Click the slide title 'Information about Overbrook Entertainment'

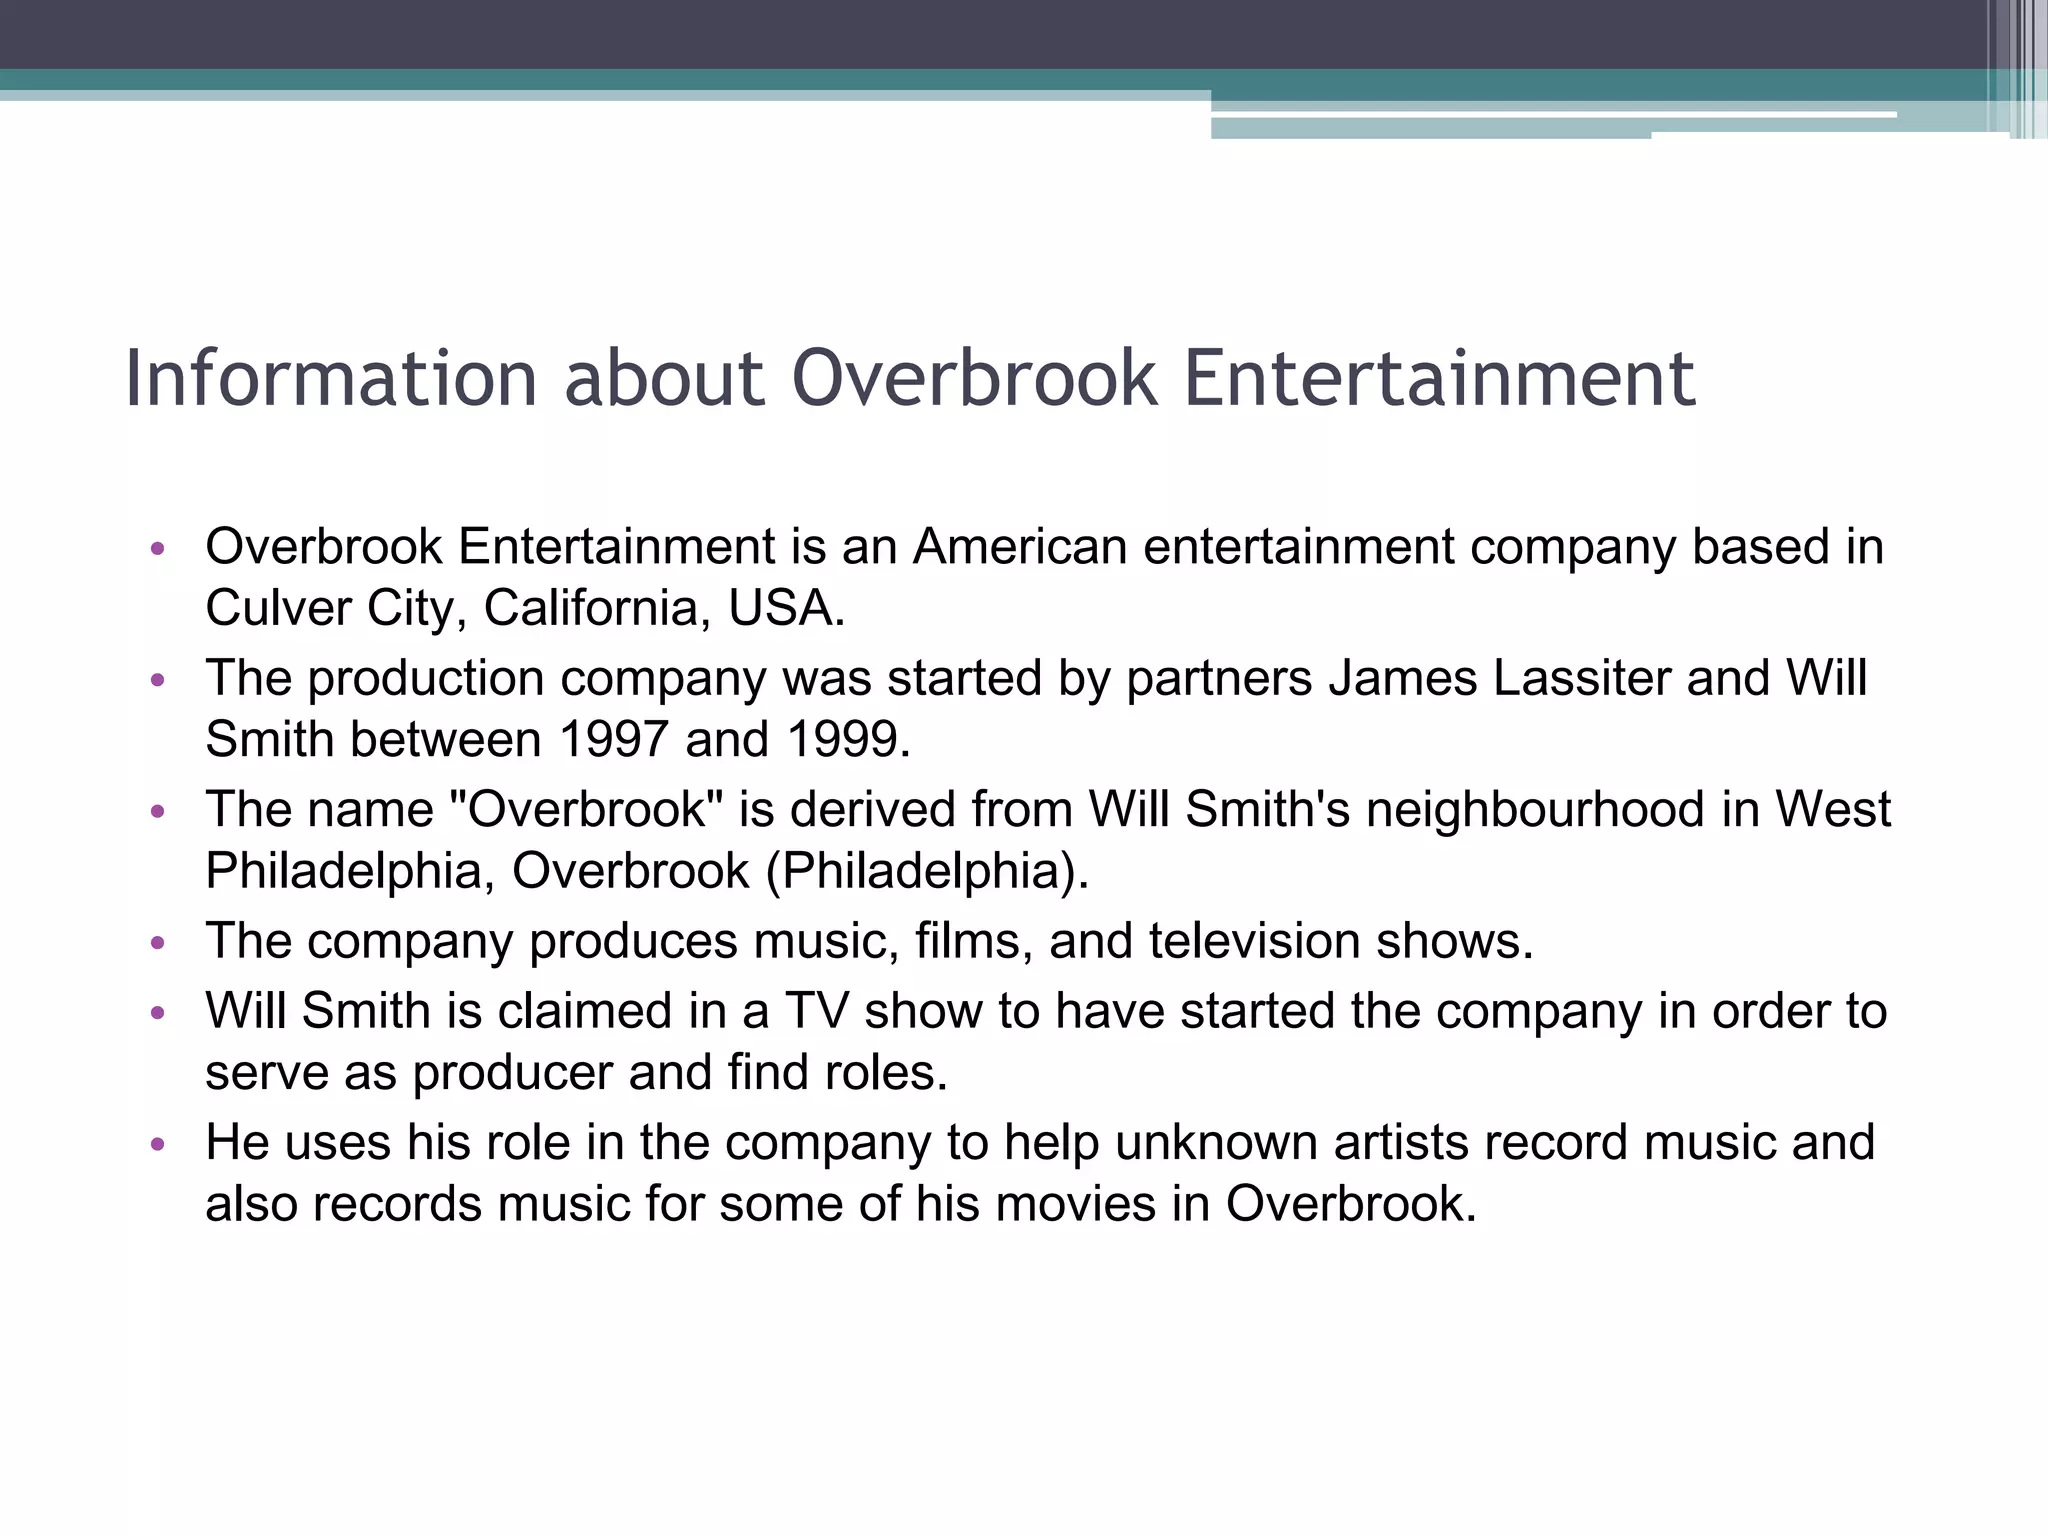coord(909,379)
